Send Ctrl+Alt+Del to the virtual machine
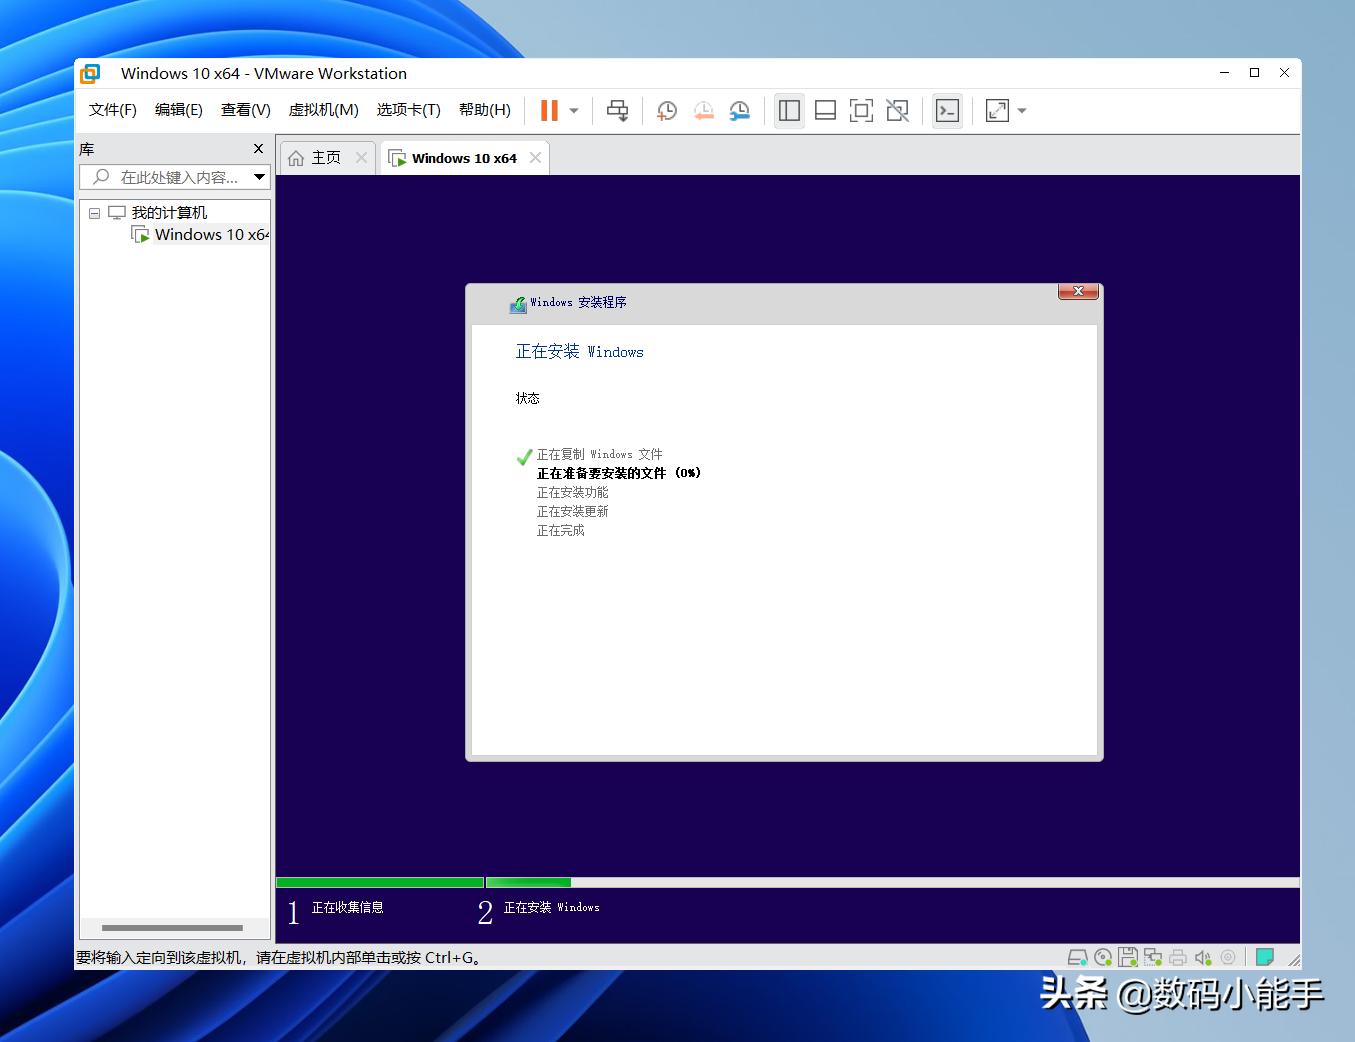This screenshot has width=1355, height=1042. click(x=617, y=110)
